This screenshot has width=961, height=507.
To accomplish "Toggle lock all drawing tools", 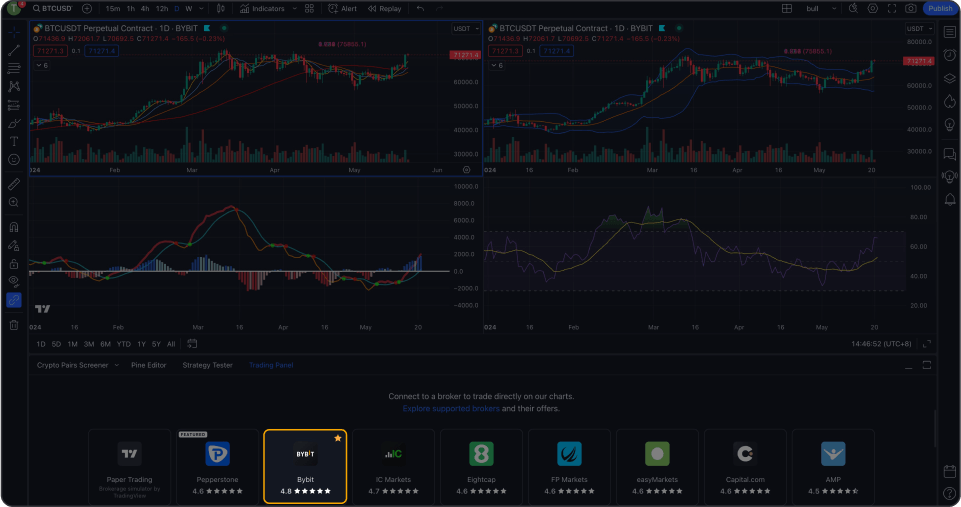I will click(14, 264).
